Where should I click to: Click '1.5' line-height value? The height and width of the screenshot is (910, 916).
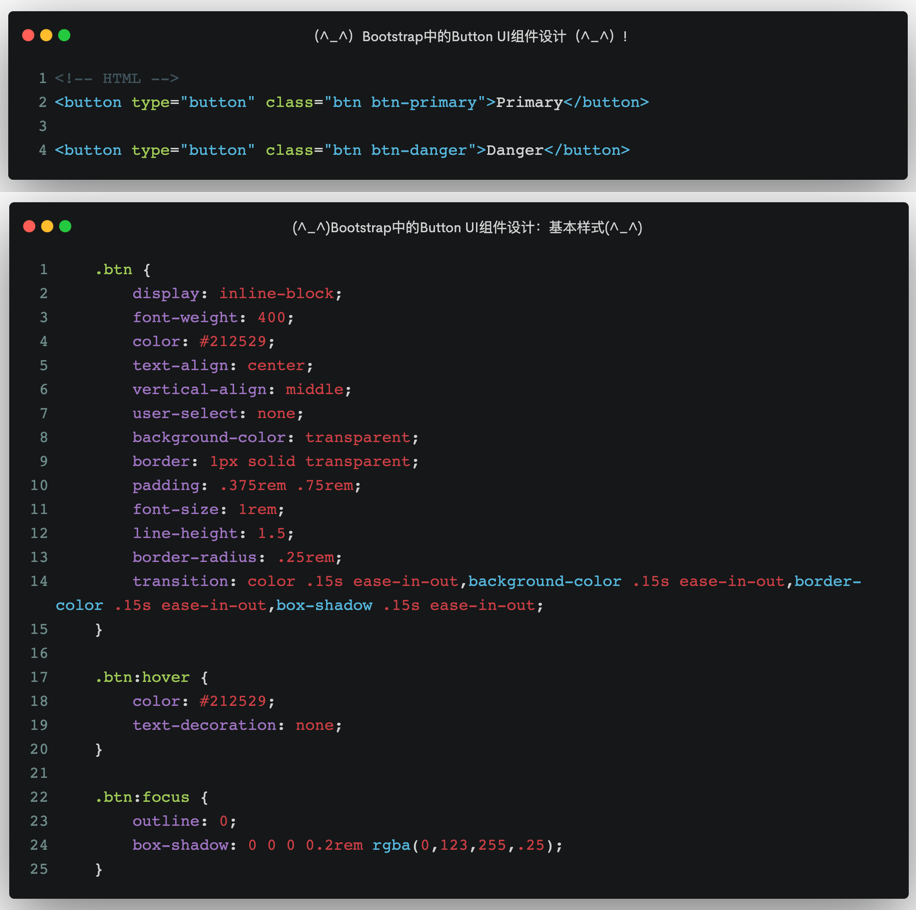click(272, 533)
